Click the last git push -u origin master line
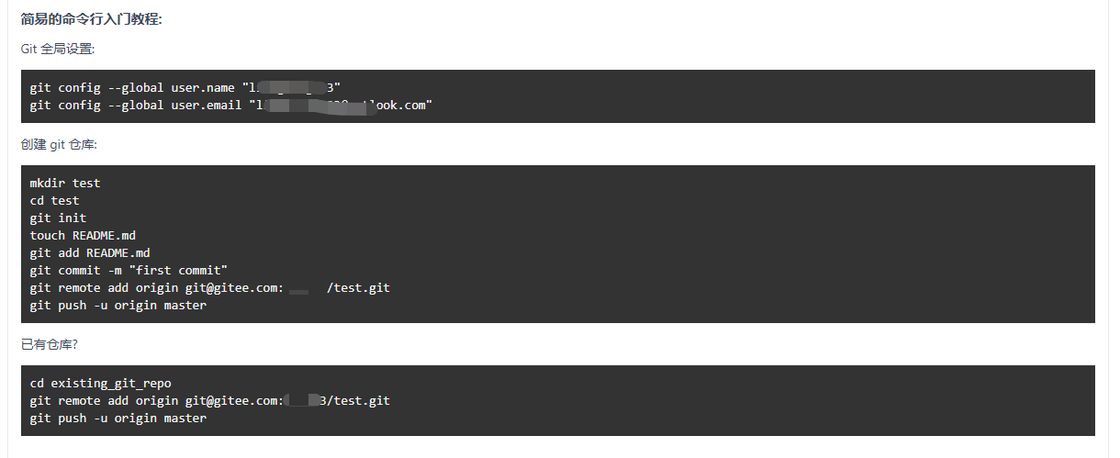Image resolution: width=1120 pixels, height=458 pixels. [118, 418]
